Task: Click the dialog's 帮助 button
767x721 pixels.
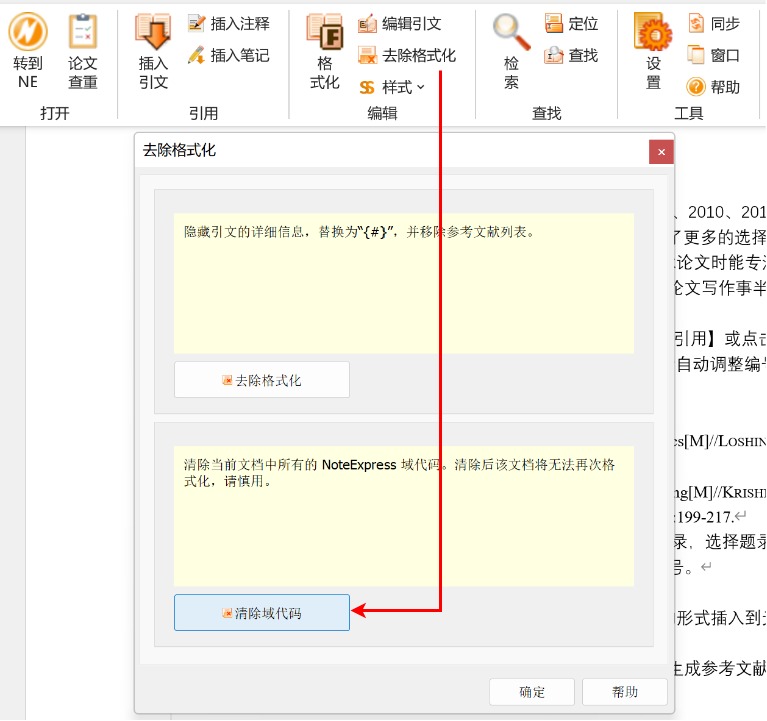Action: click(x=625, y=692)
